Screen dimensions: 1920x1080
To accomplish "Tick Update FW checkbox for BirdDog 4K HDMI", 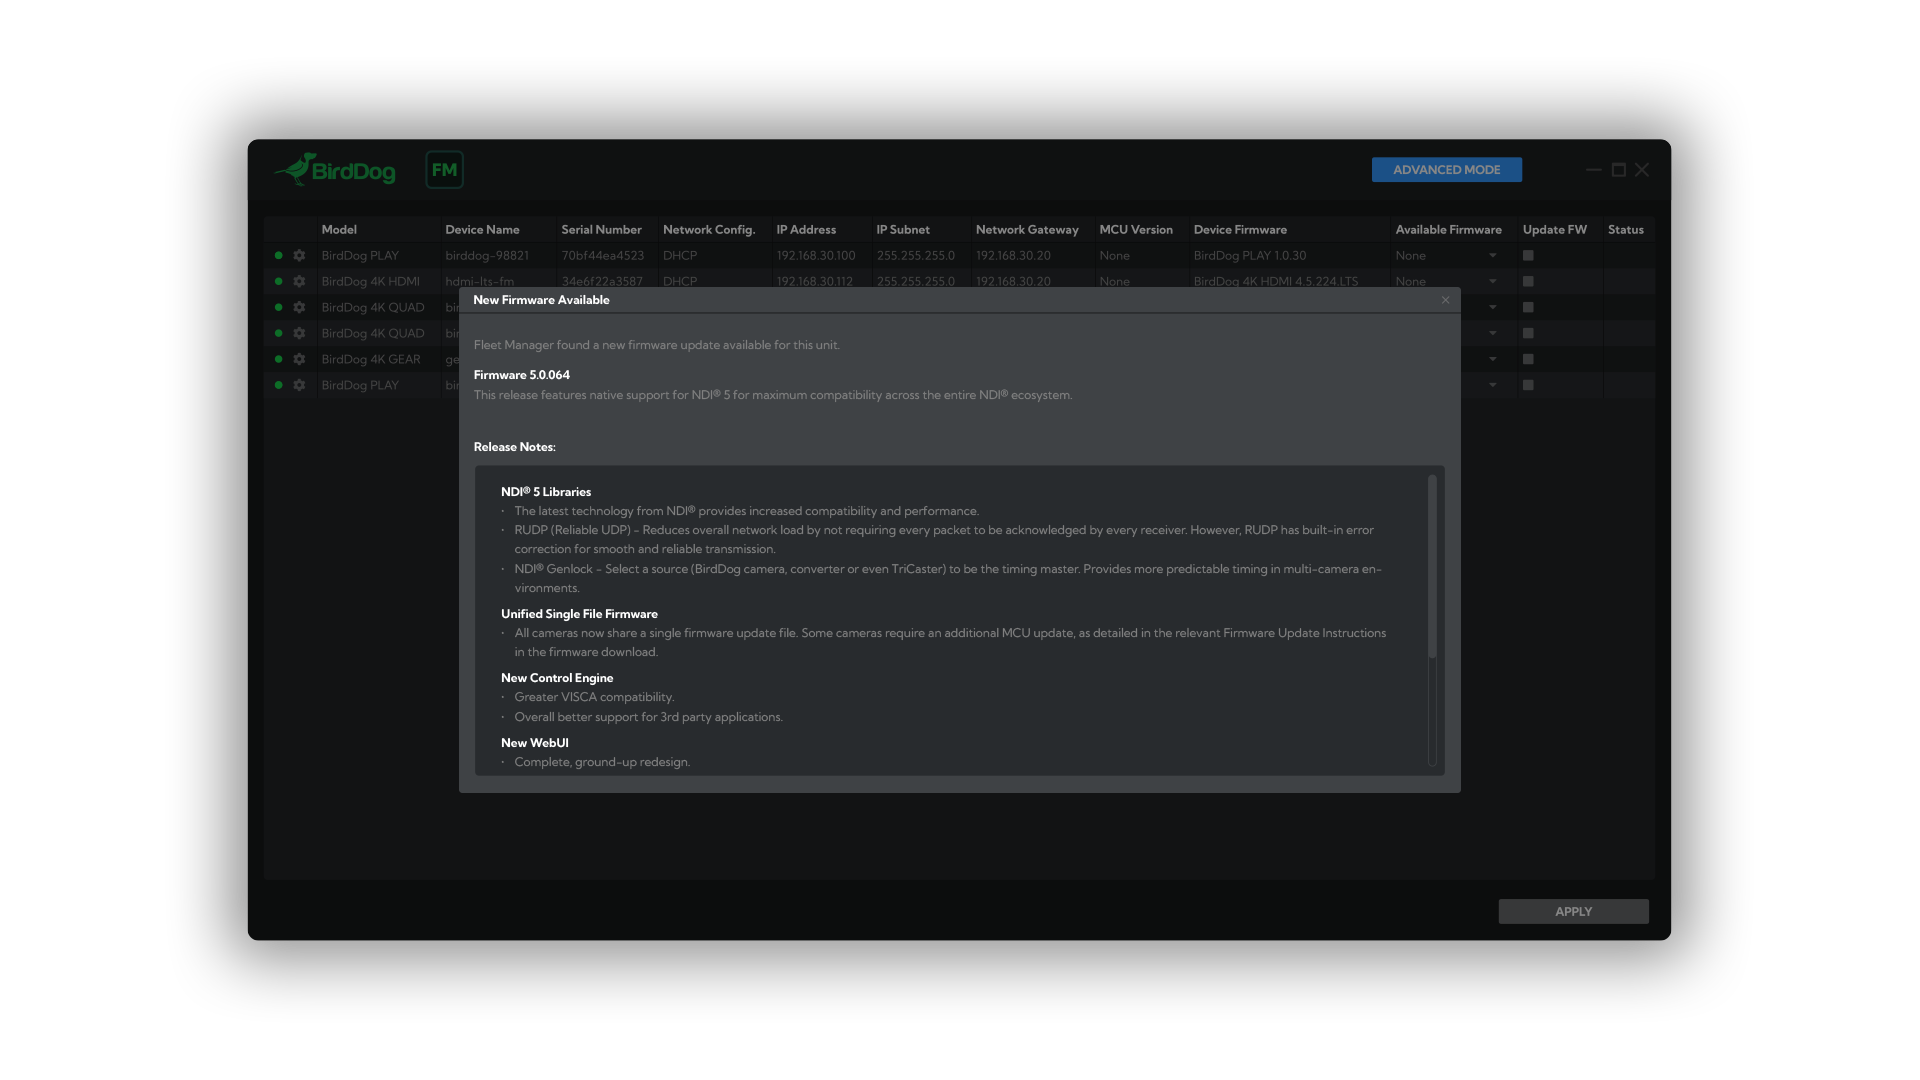I will click(1528, 282).
